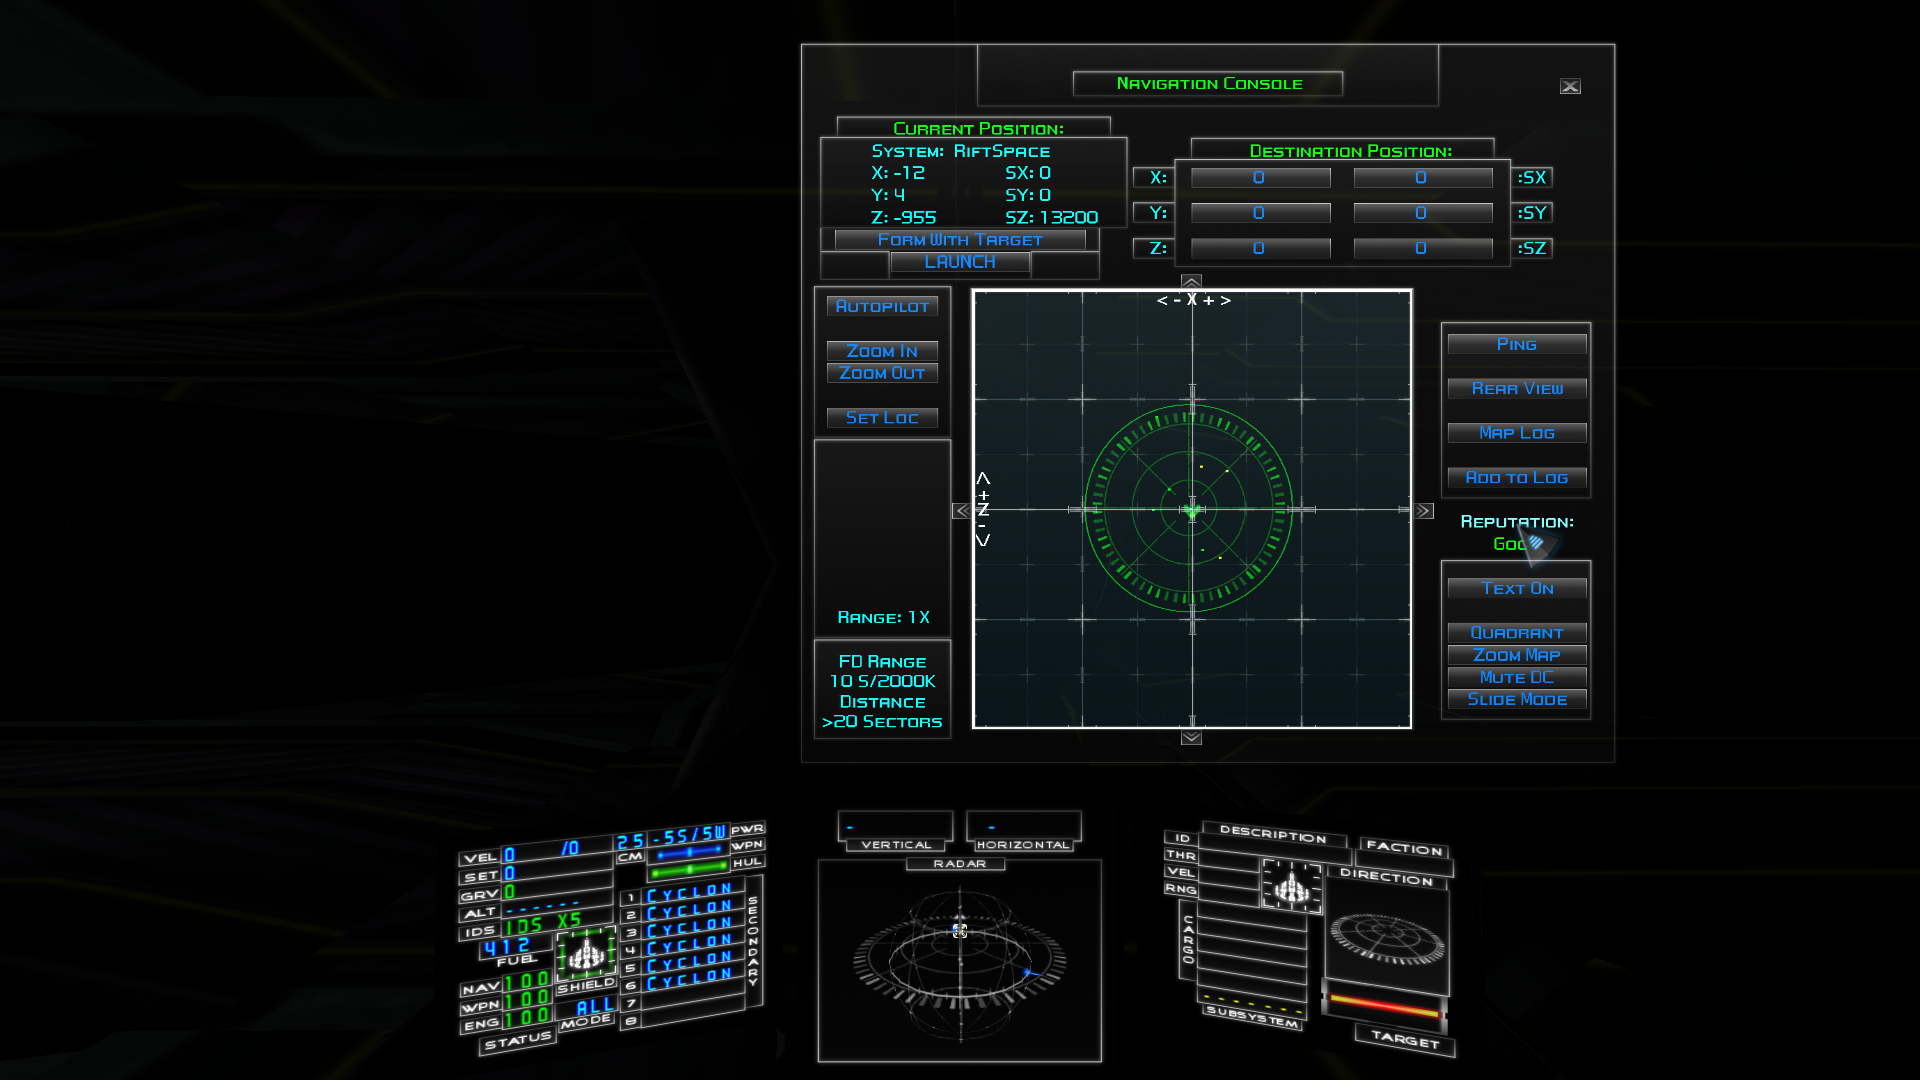This screenshot has width=1920, height=1080.
Task: Pan nav map down with bottom arrow
Action: (x=1191, y=738)
